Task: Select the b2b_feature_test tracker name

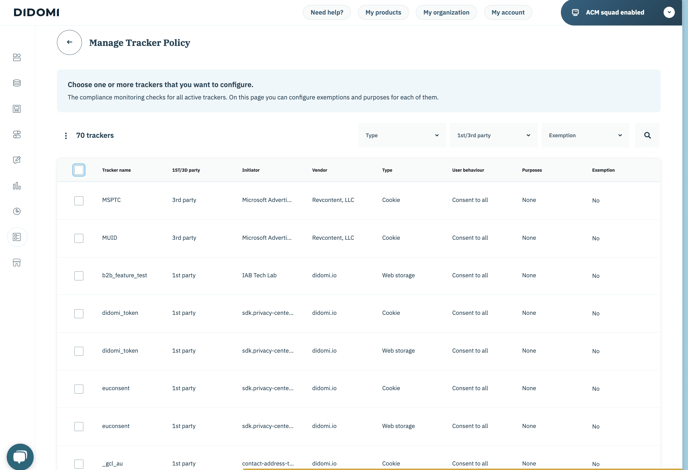Action: pyautogui.click(x=125, y=276)
